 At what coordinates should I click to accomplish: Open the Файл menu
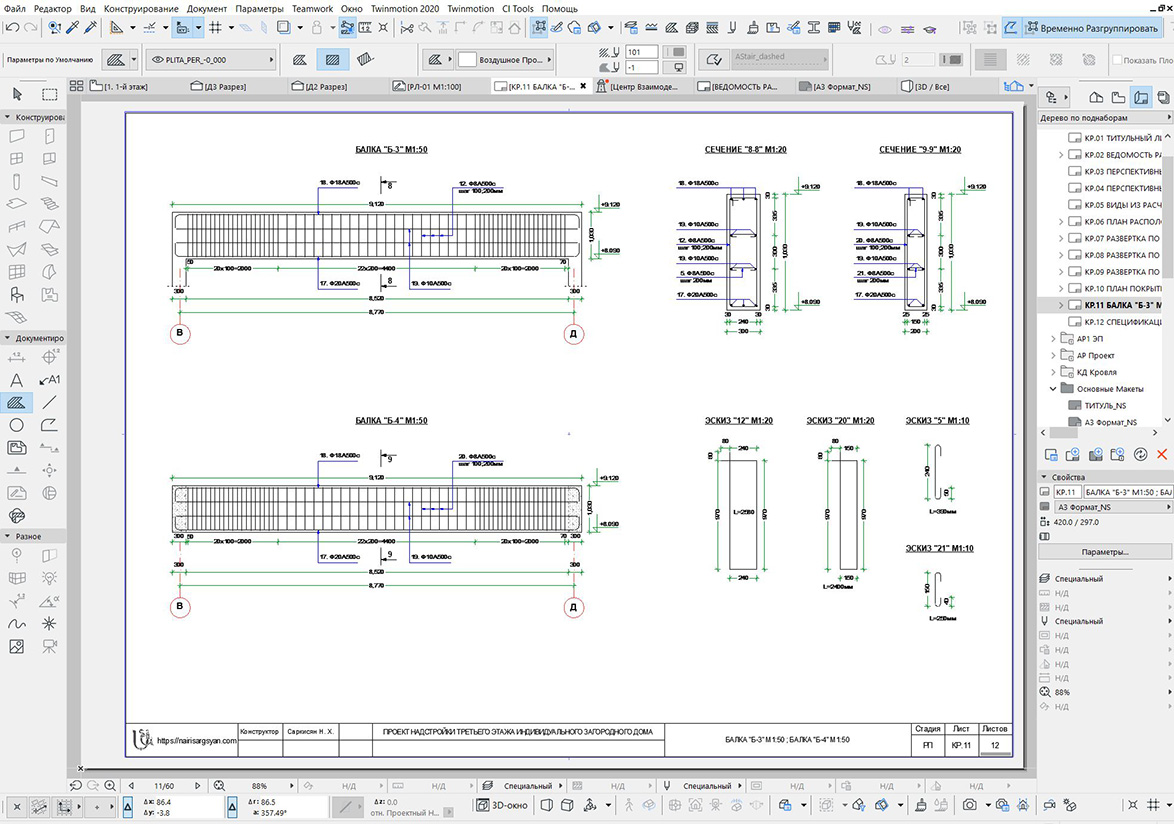tap(14, 8)
